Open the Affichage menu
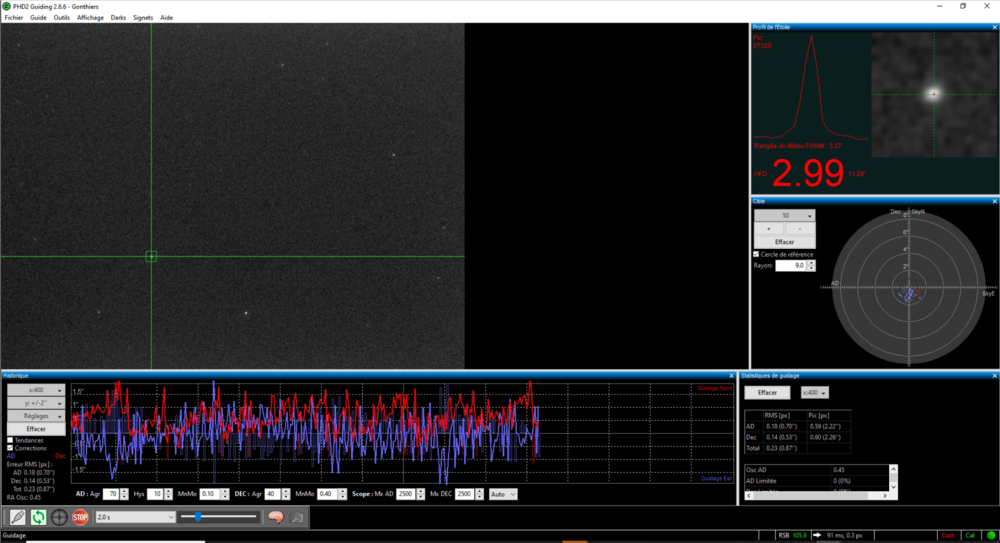This screenshot has height=543, width=1000. [x=90, y=18]
